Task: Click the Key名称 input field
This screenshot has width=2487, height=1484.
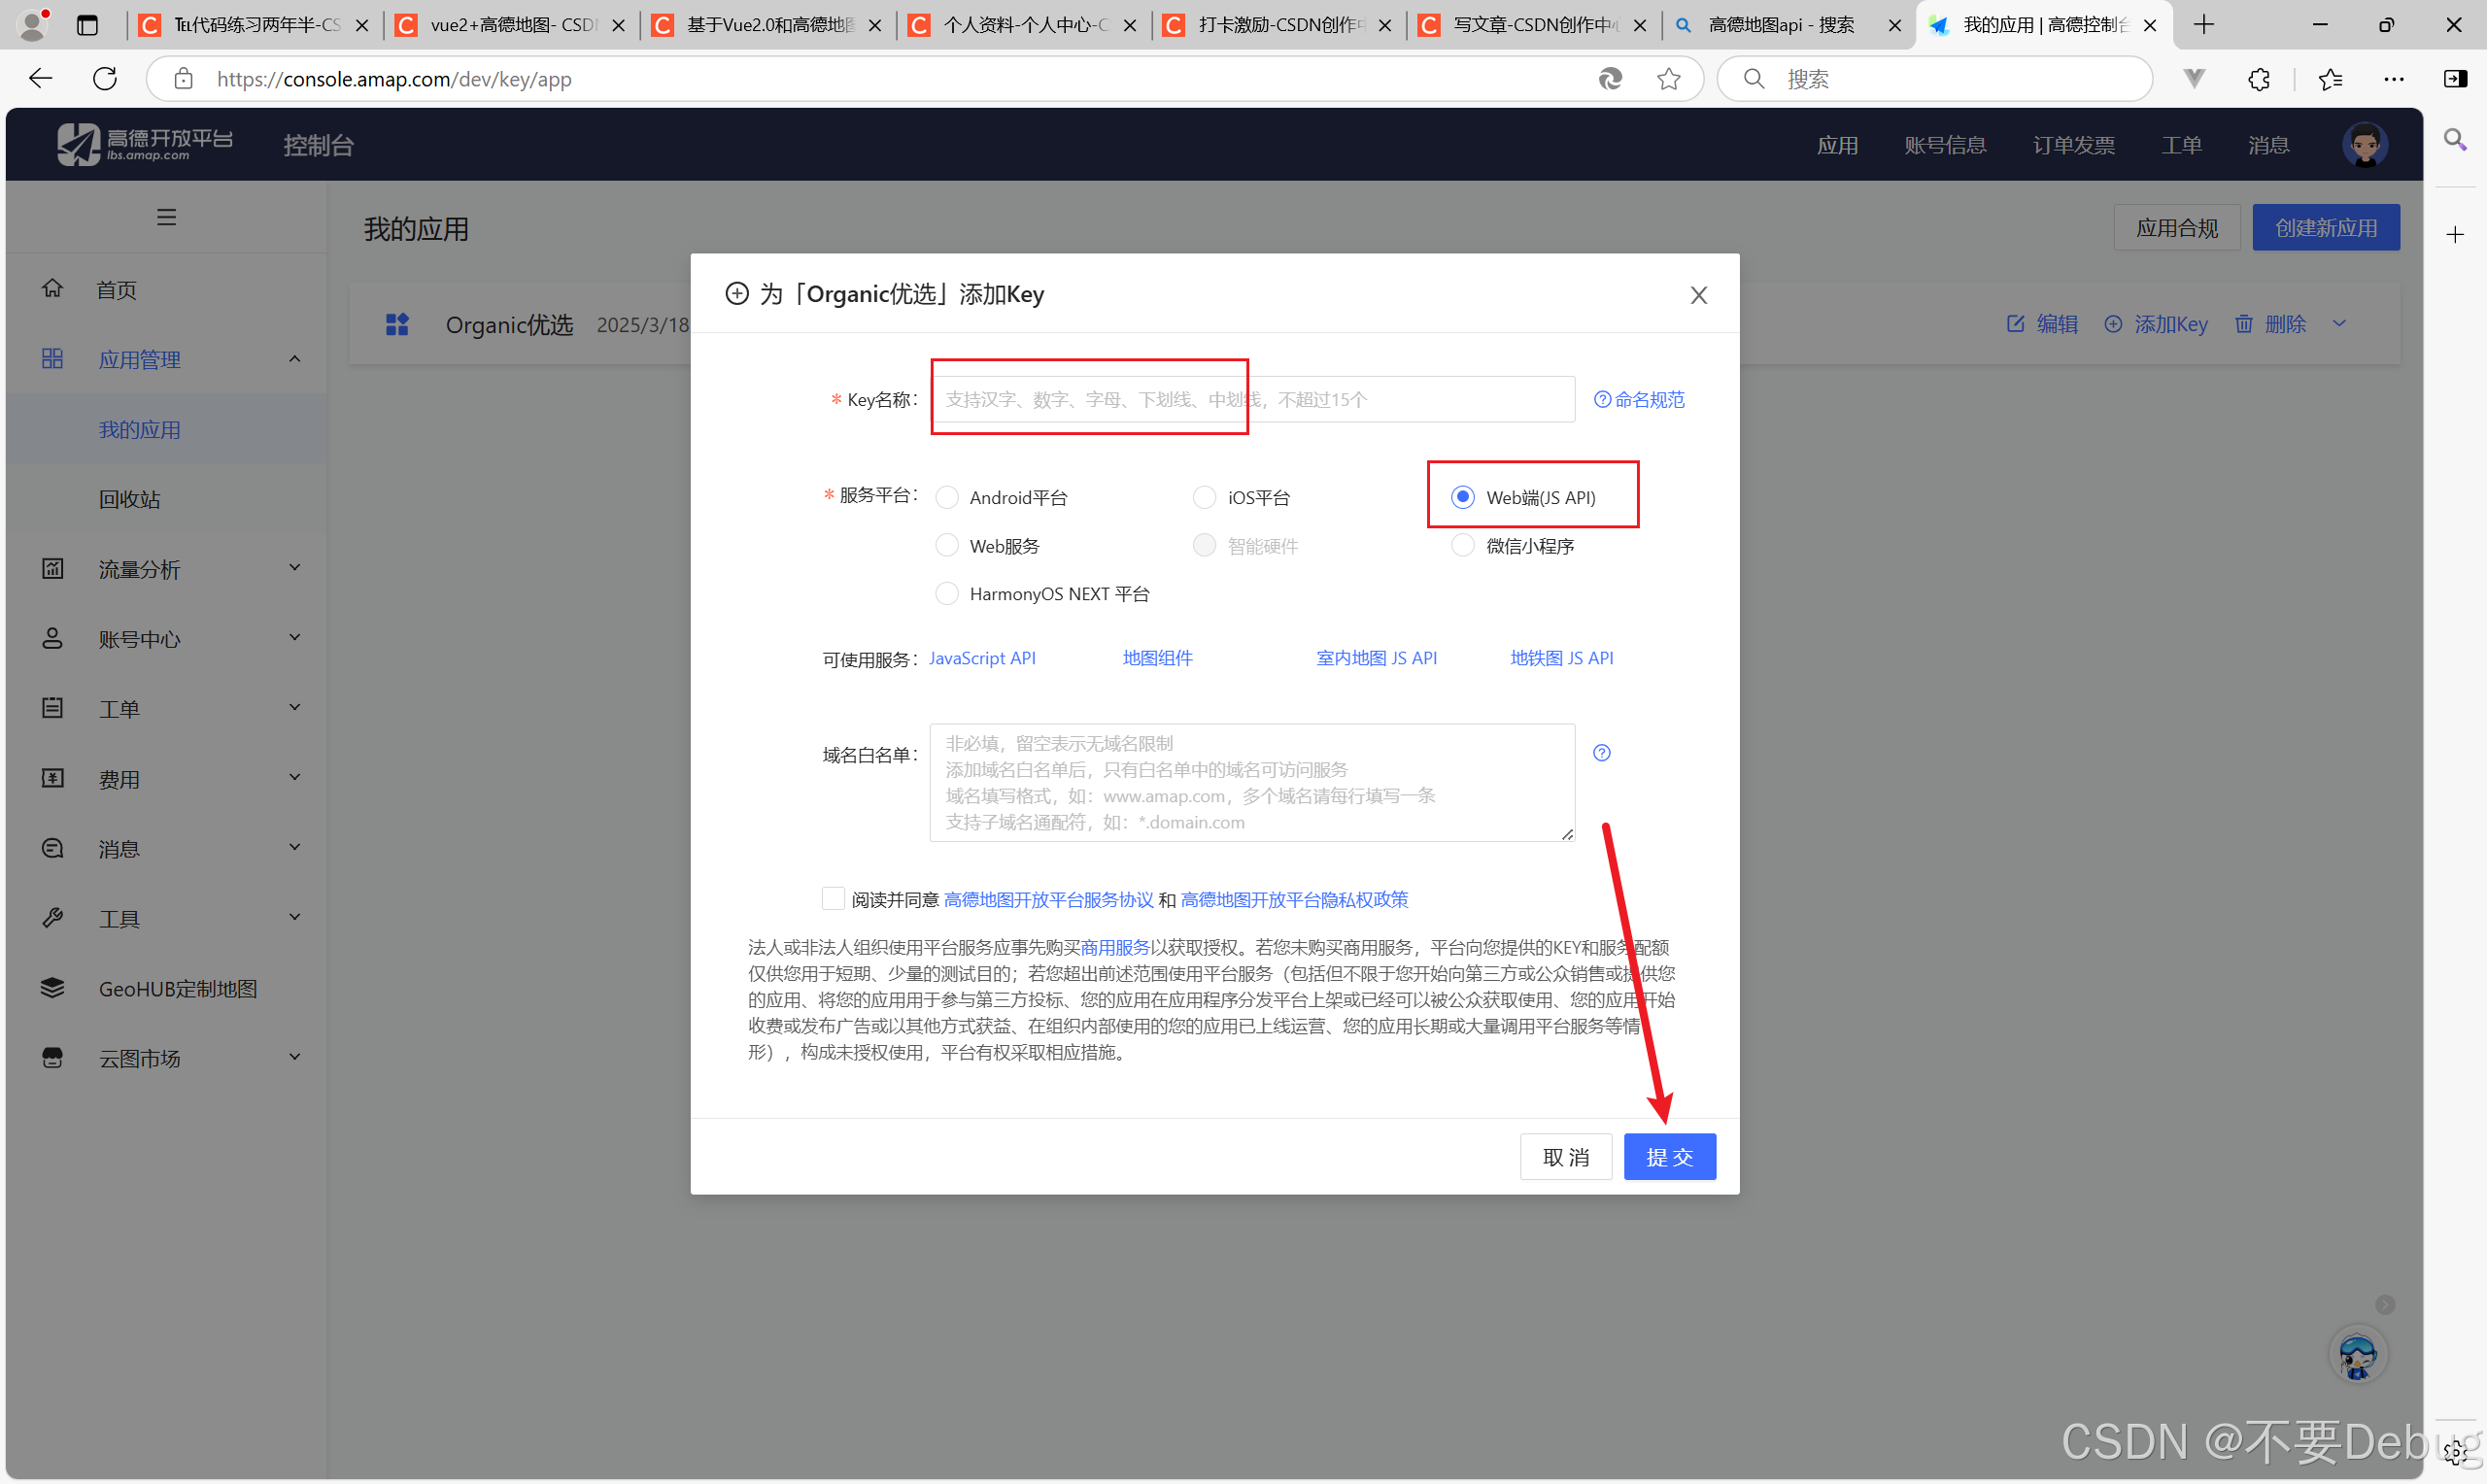Action: [1251, 400]
